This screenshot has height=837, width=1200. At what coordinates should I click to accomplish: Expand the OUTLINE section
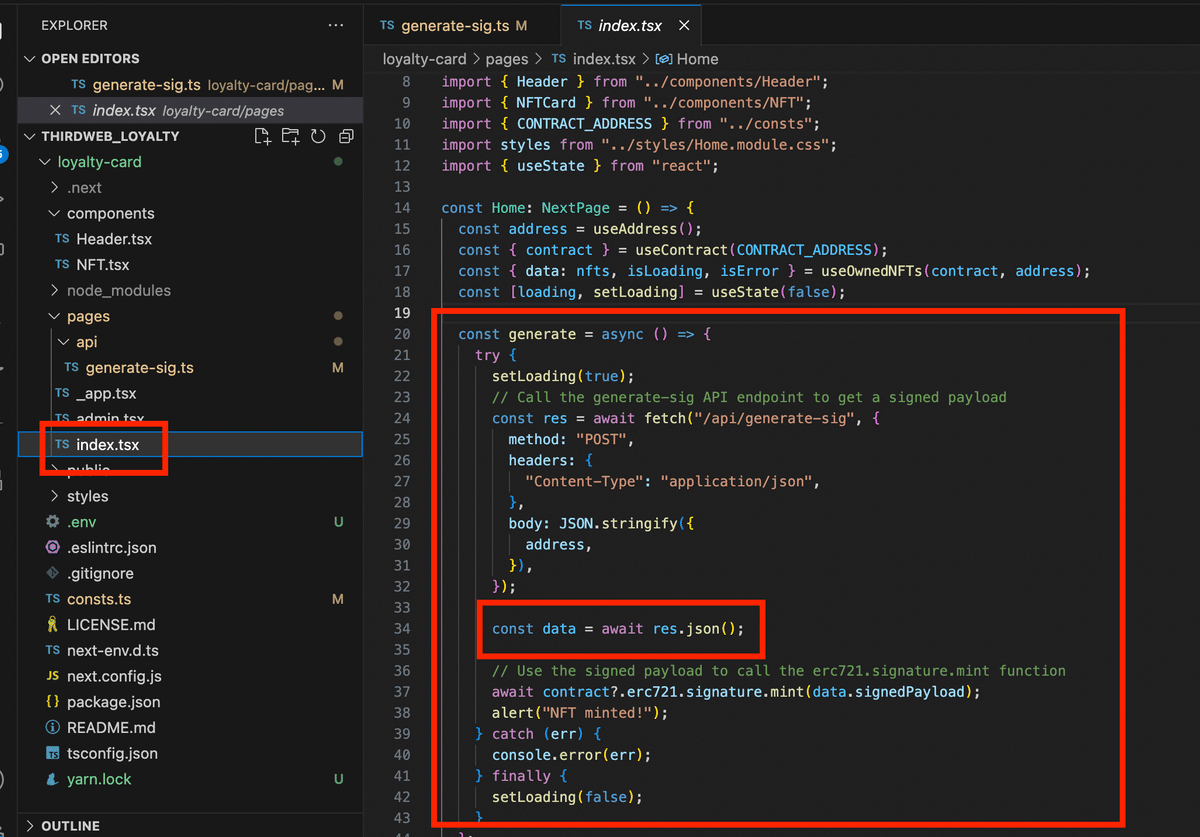tap(29, 826)
